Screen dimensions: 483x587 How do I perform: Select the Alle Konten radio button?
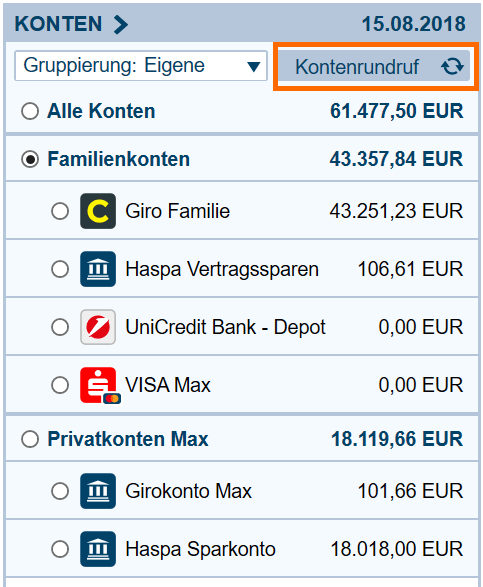30,111
